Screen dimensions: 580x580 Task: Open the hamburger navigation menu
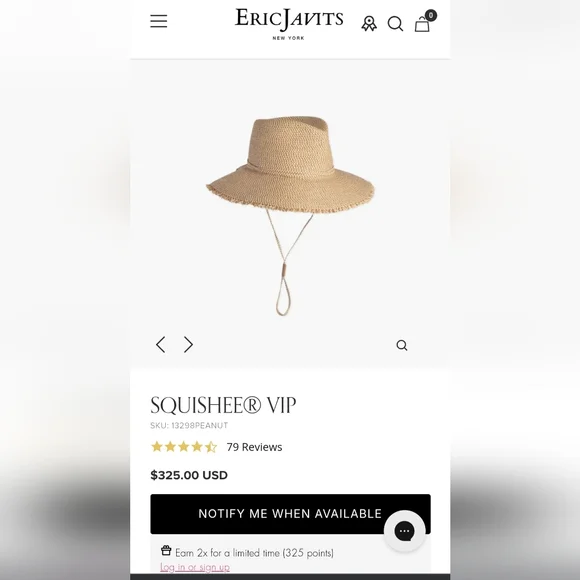click(x=159, y=21)
